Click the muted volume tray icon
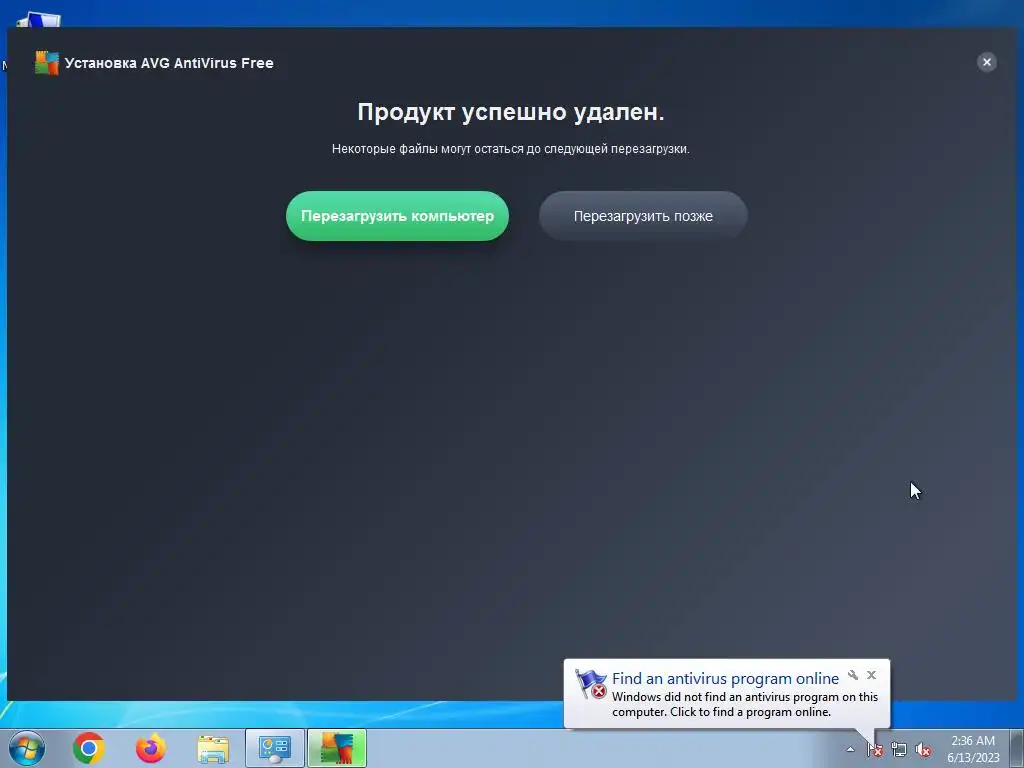Viewport: 1024px width, 768px height. tap(923, 749)
